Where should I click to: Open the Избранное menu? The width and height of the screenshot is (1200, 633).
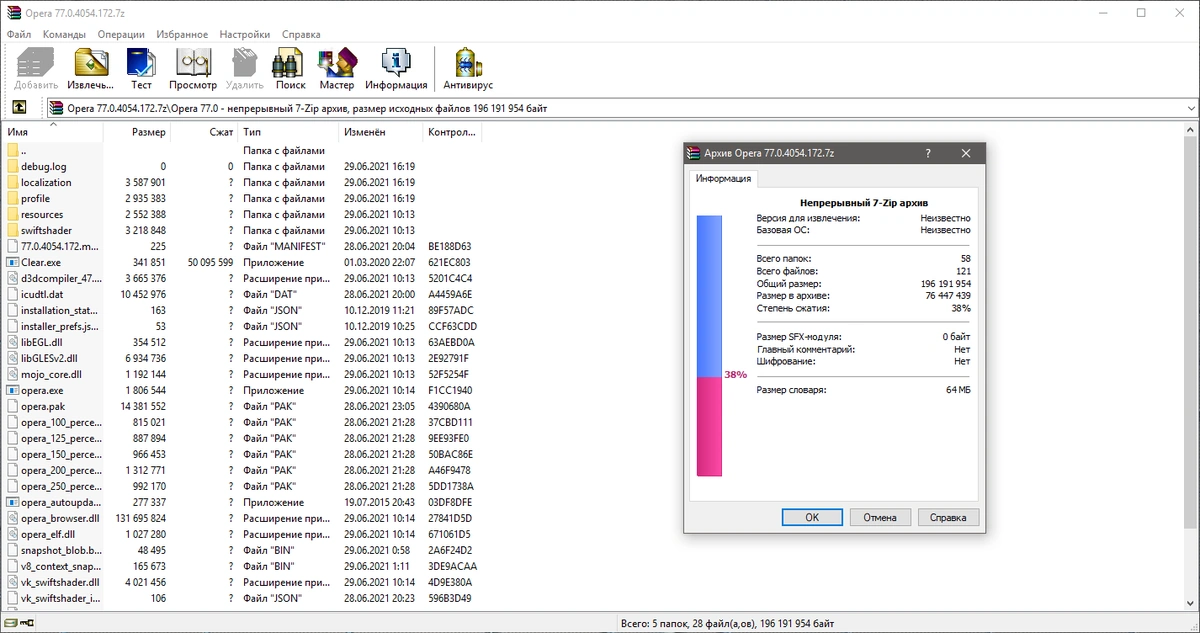pyautogui.click(x=183, y=34)
